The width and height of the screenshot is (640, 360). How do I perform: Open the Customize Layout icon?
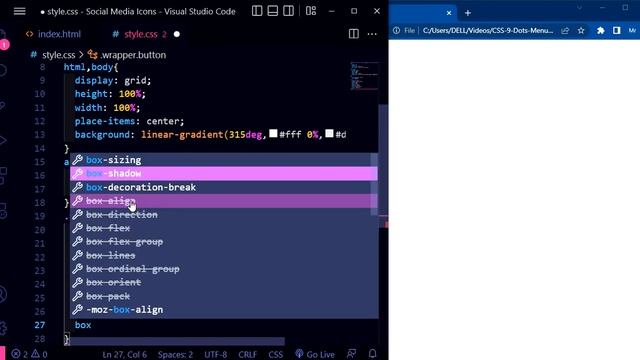311,11
